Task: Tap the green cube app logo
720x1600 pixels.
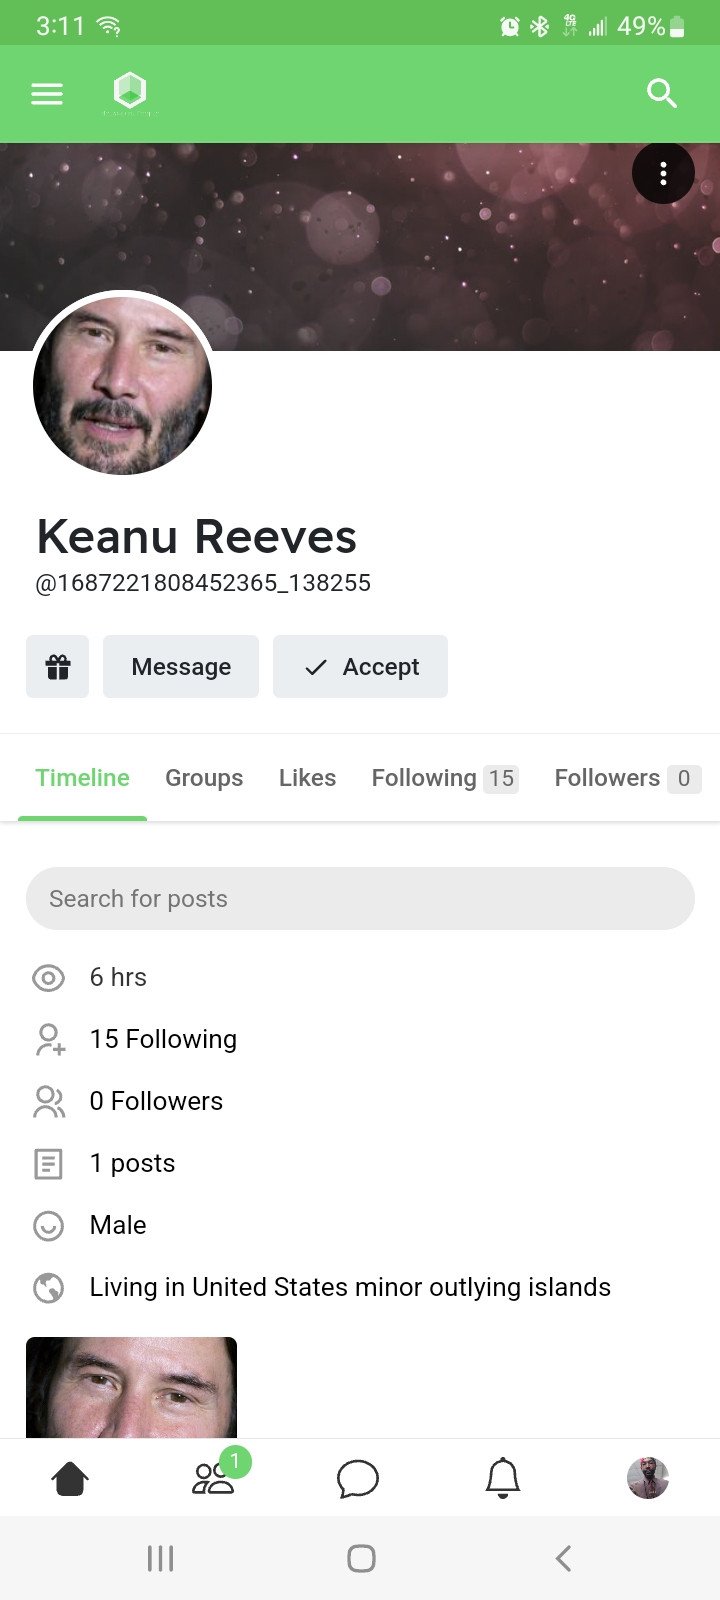Action: [x=130, y=92]
